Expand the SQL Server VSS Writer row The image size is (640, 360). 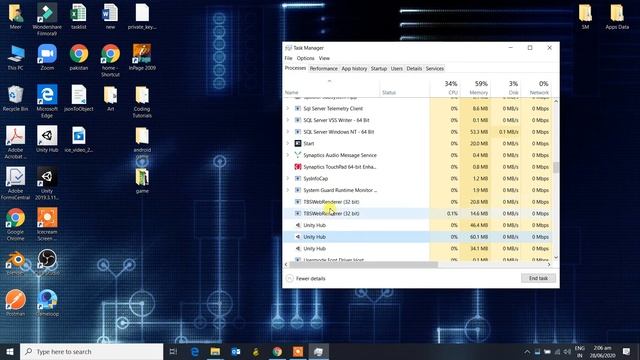pyautogui.click(x=288, y=120)
